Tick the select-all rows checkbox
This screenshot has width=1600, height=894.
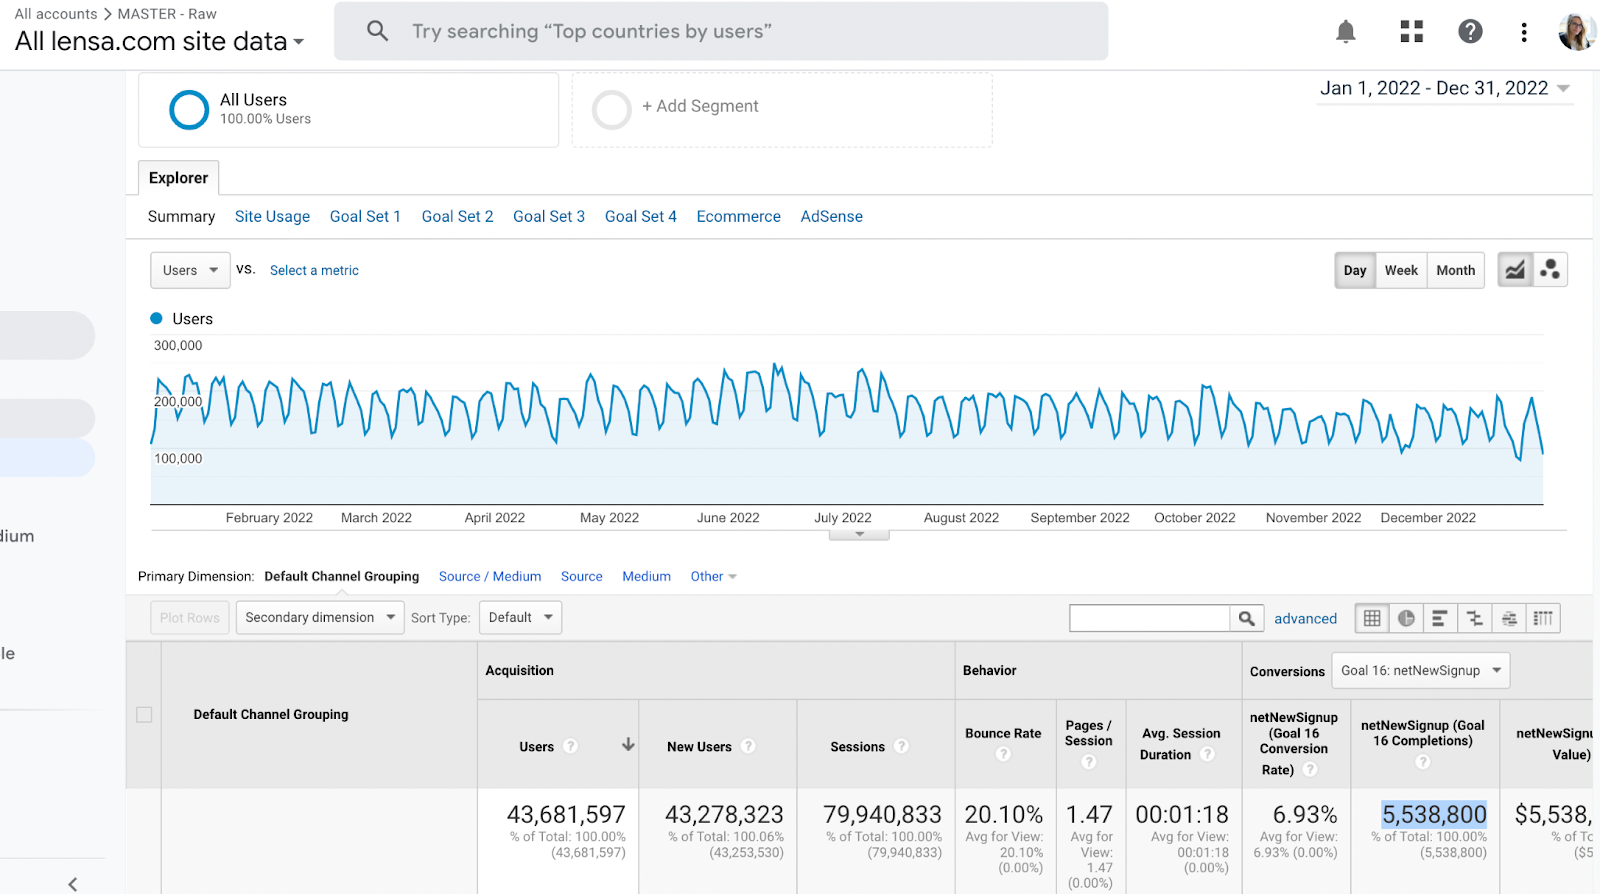click(x=144, y=714)
